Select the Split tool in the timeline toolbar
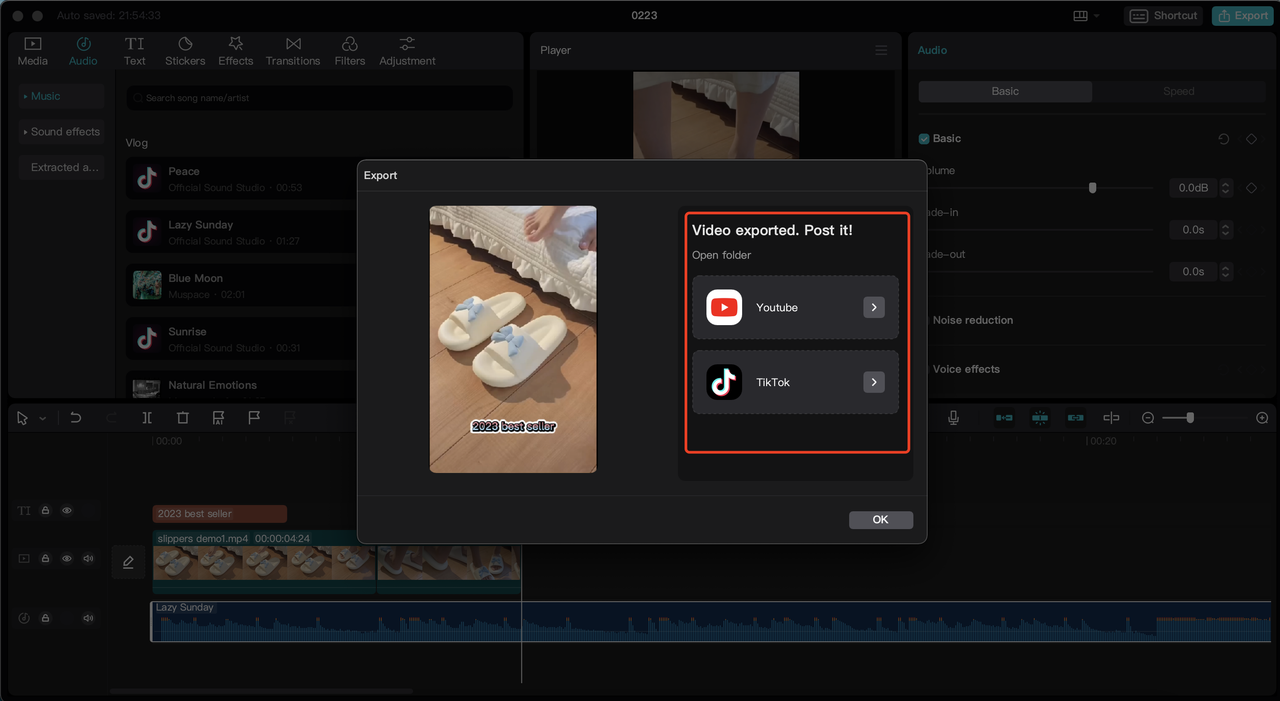This screenshot has height=701, width=1280. 147,417
